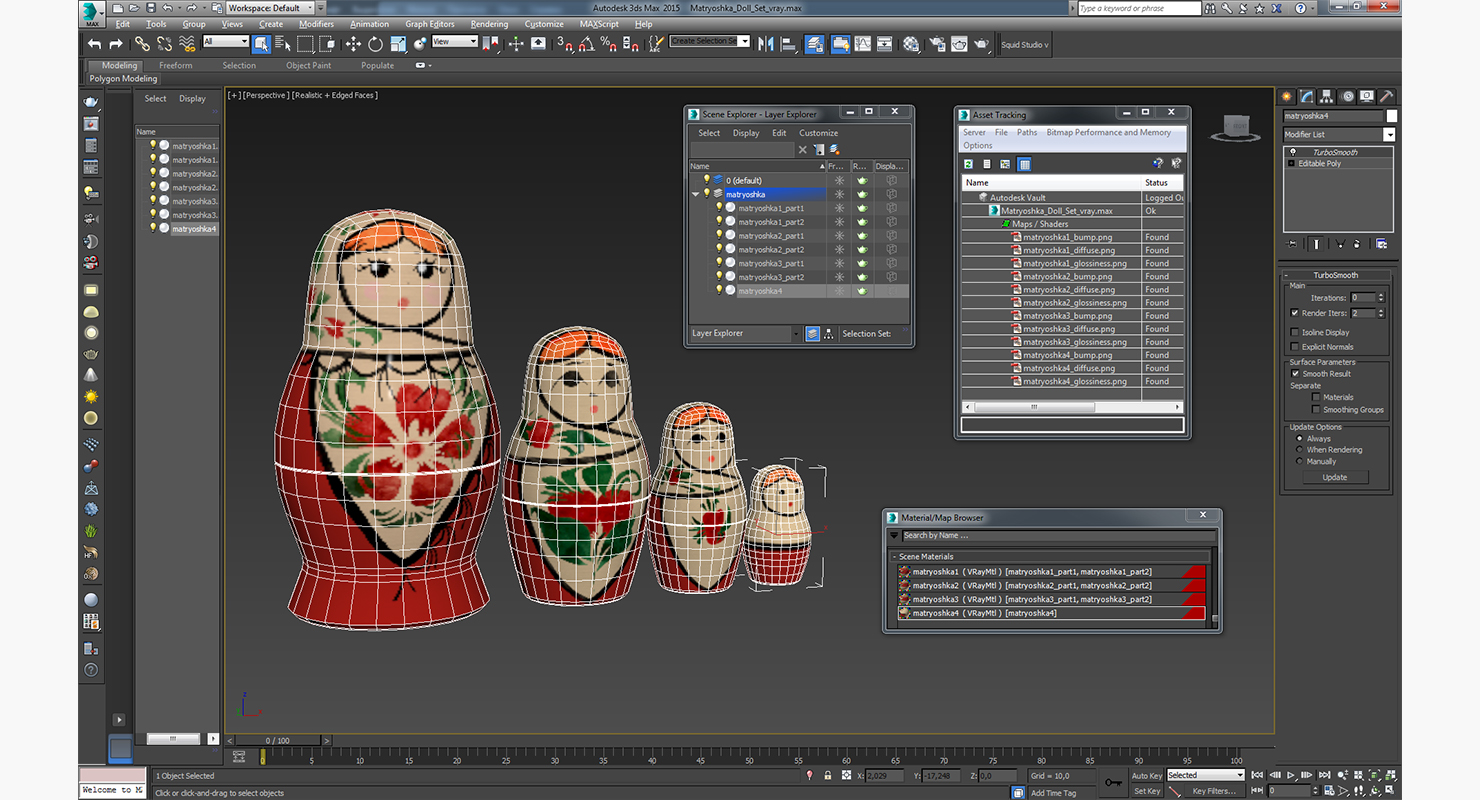Open the Hierarchy command panel tab

[1327, 96]
